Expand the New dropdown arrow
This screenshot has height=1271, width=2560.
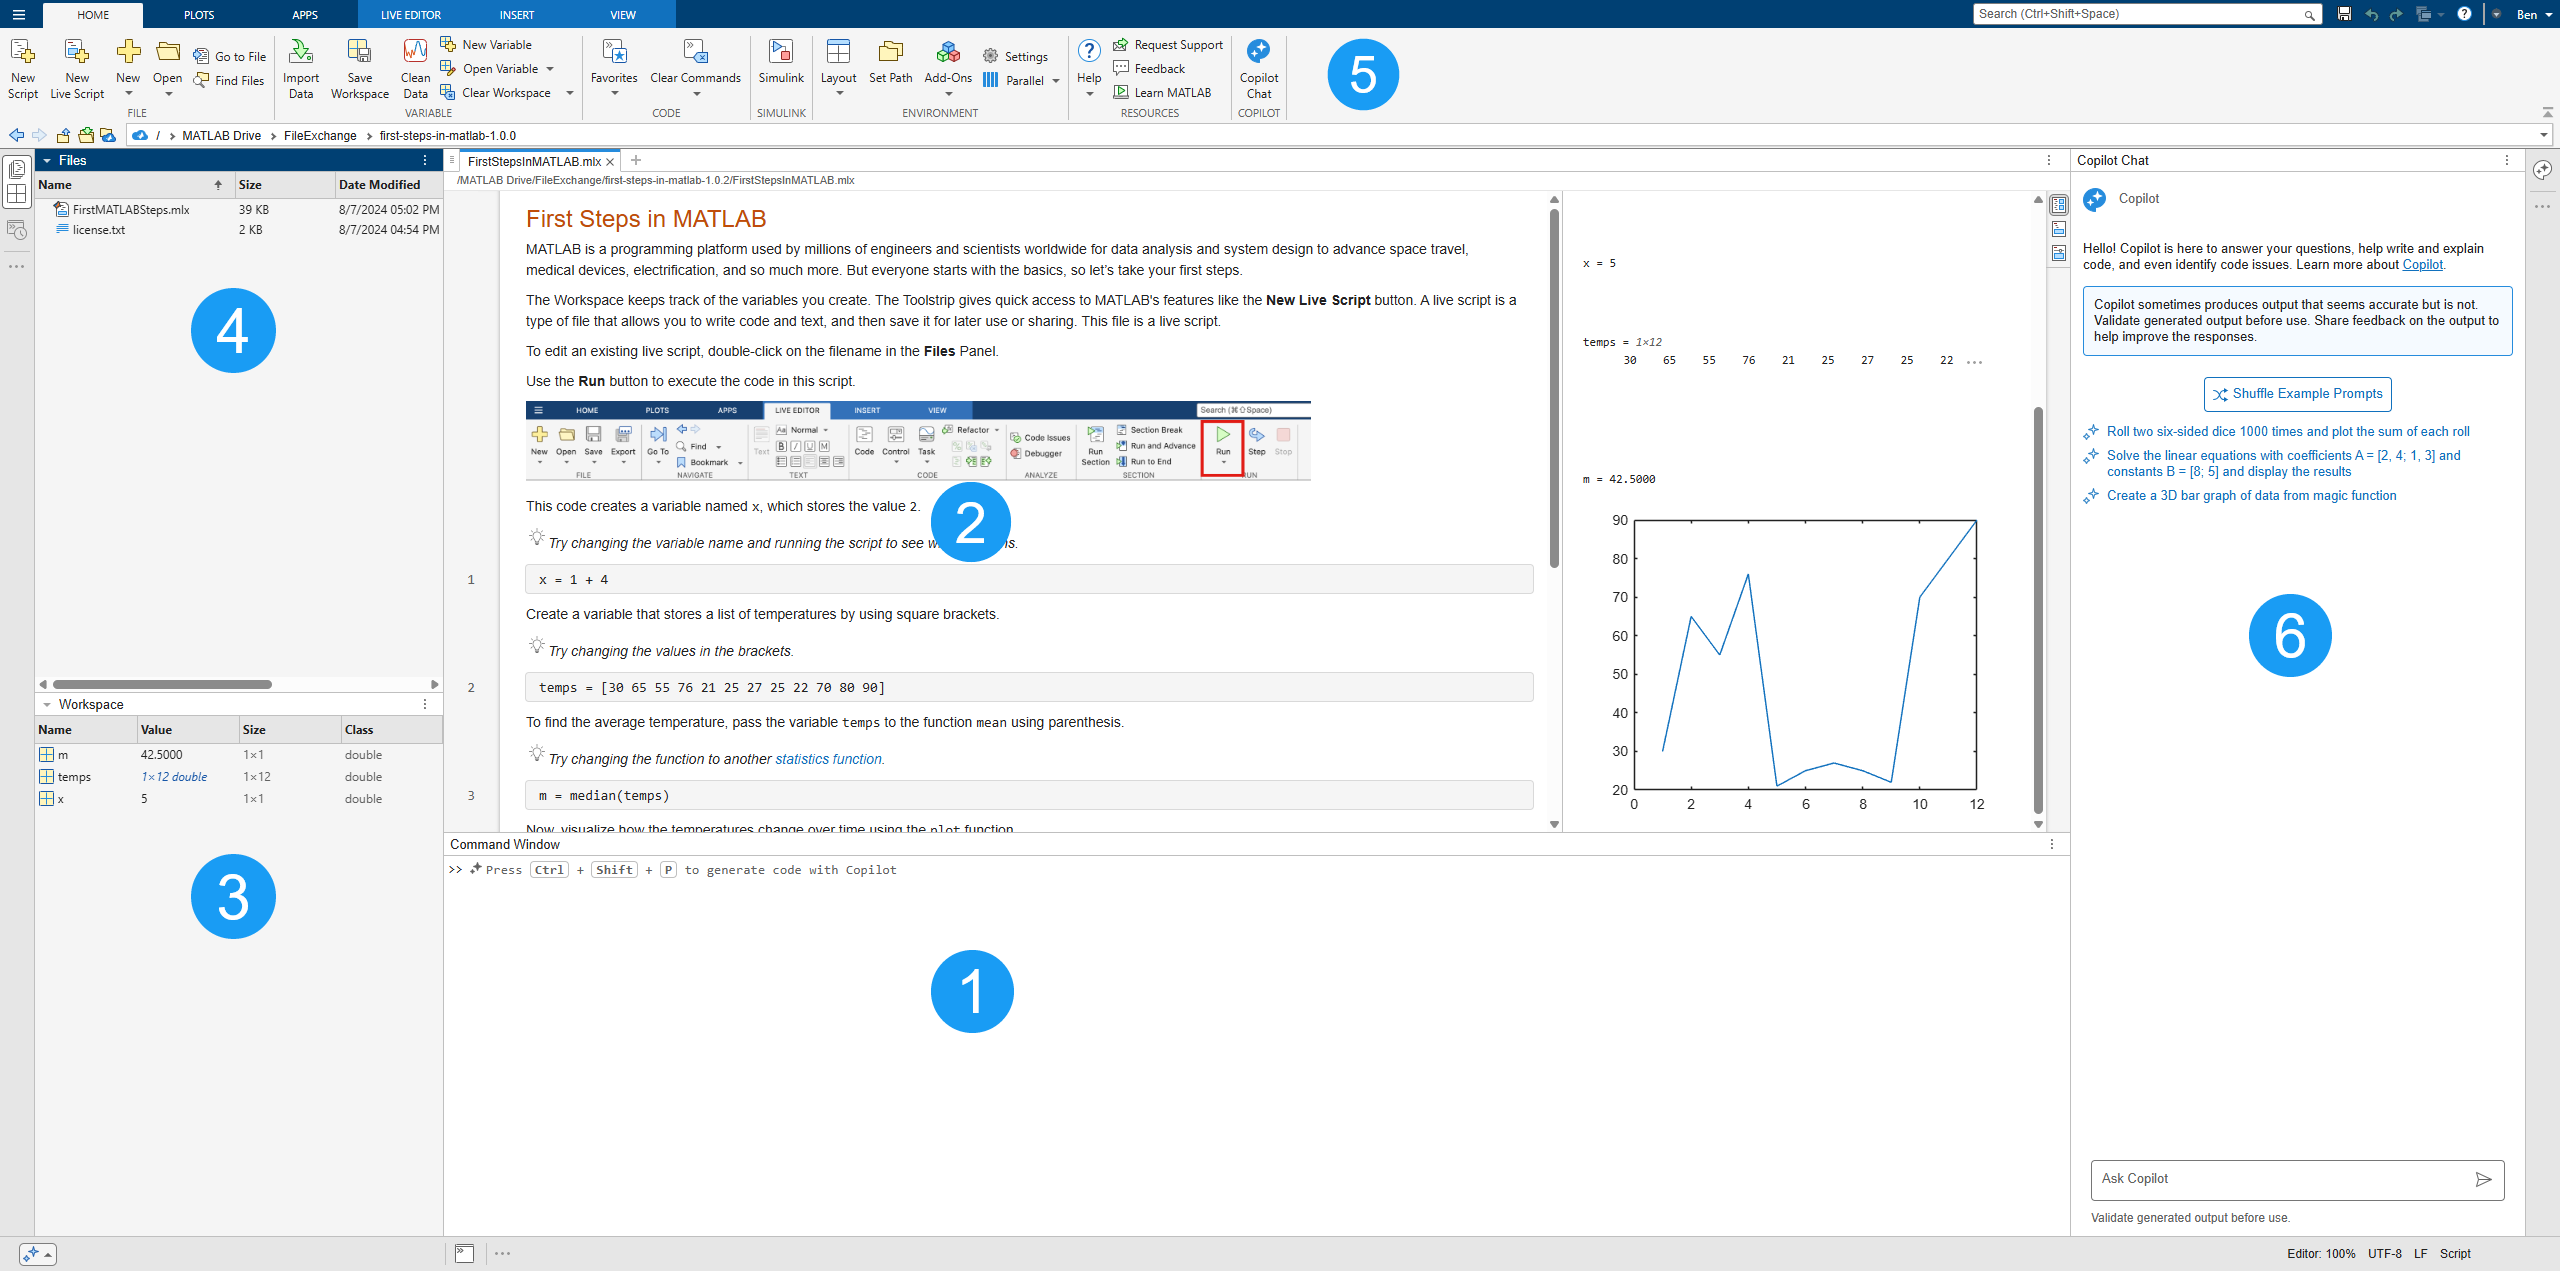point(128,94)
